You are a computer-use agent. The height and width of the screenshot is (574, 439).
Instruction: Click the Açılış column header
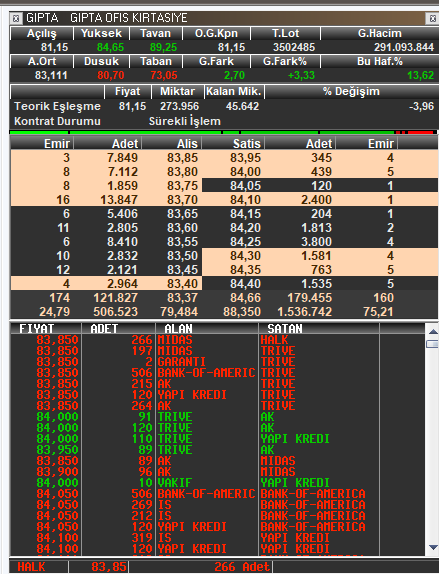[x=42, y=33]
